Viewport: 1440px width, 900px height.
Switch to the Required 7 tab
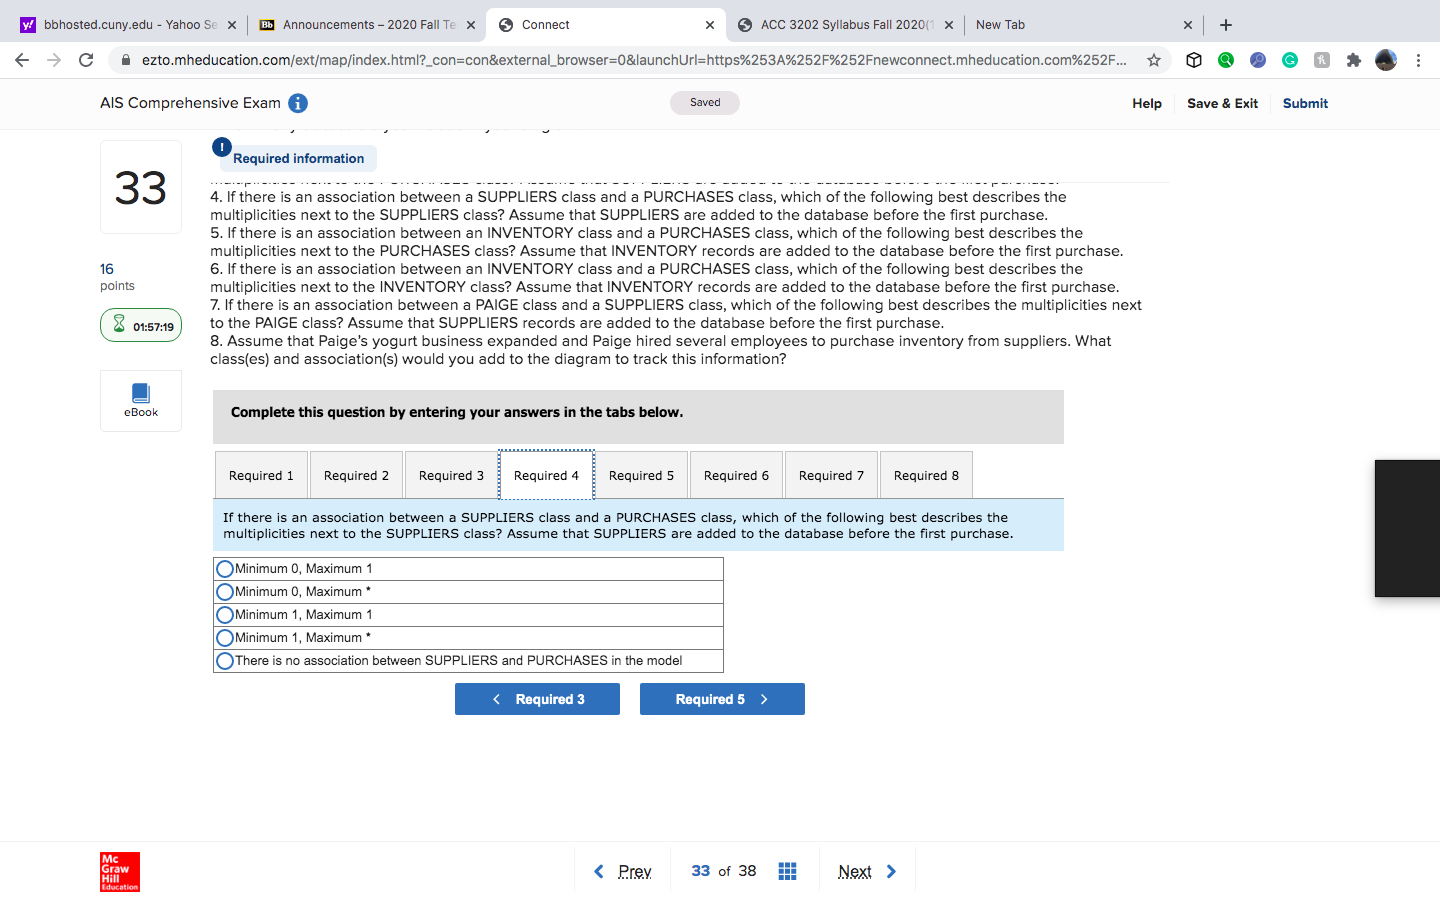point(831,474)
